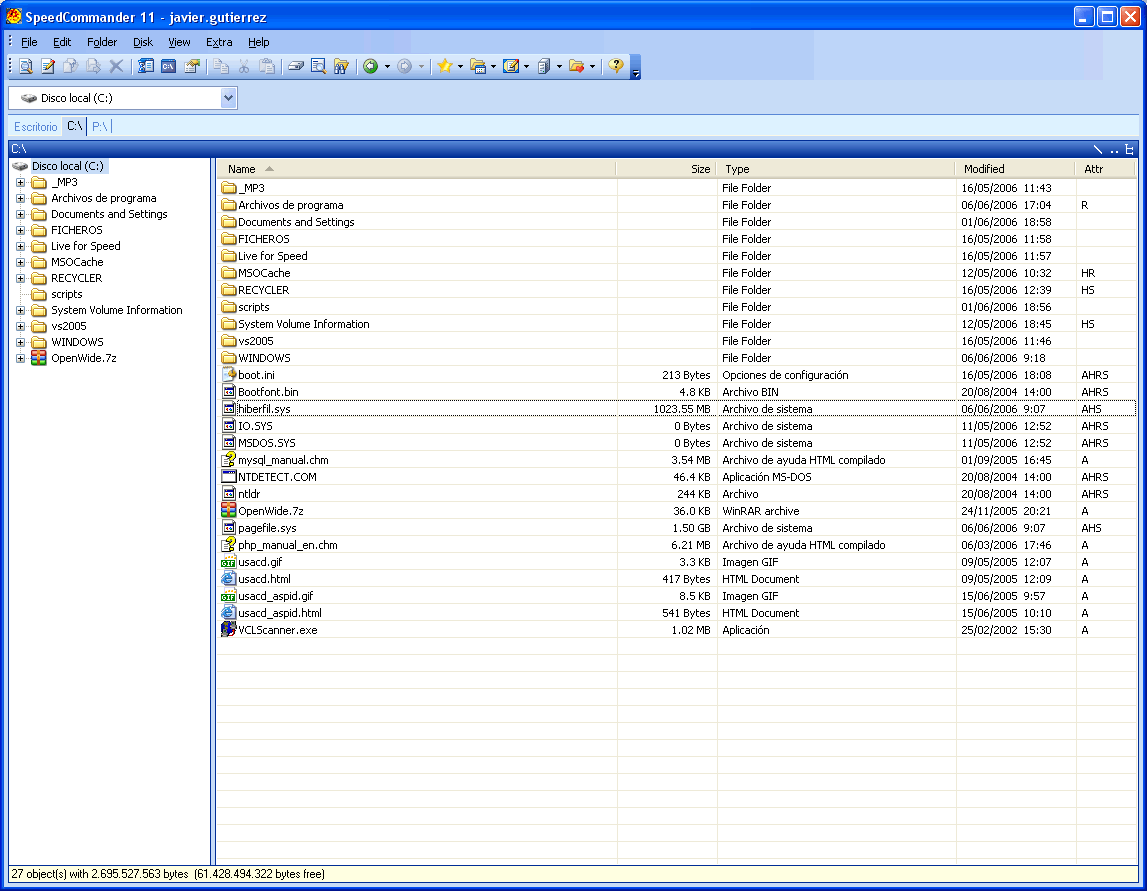Open the Help menu
This screenshot has height=891, width=1147.
(258, 42)
